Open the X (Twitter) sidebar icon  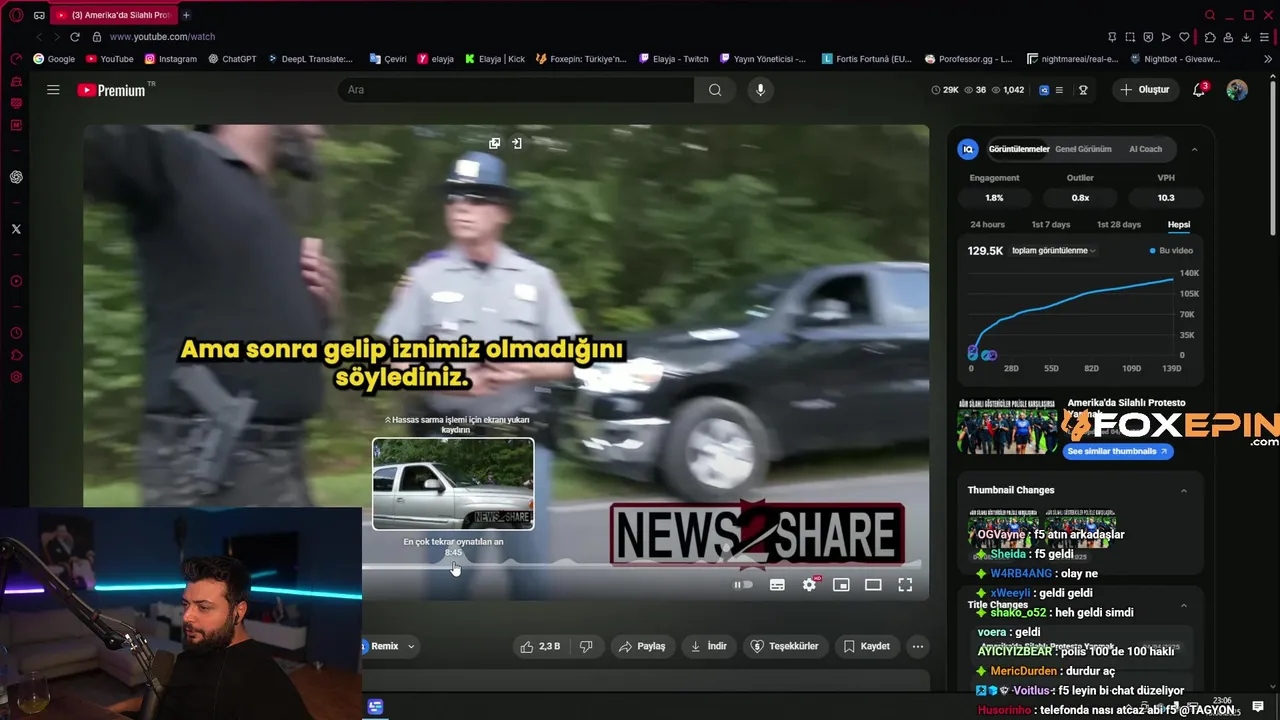click(16, 229)
